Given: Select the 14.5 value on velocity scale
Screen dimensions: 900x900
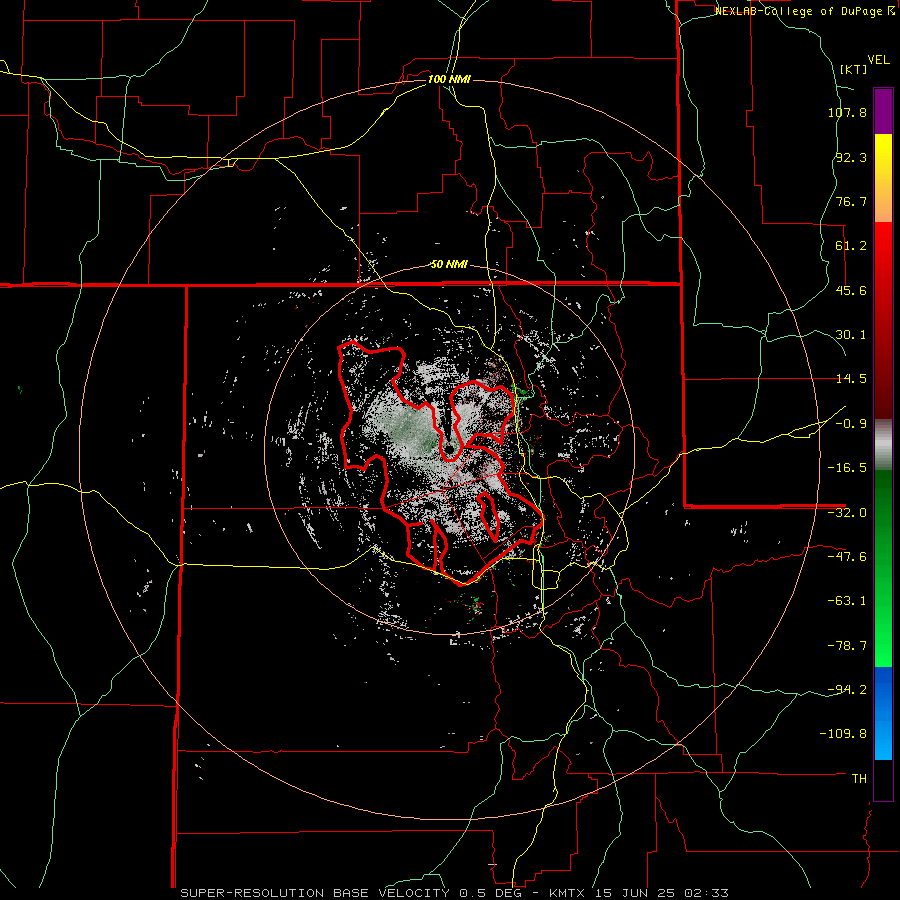Looking at the screenshot, I should 851,379.
